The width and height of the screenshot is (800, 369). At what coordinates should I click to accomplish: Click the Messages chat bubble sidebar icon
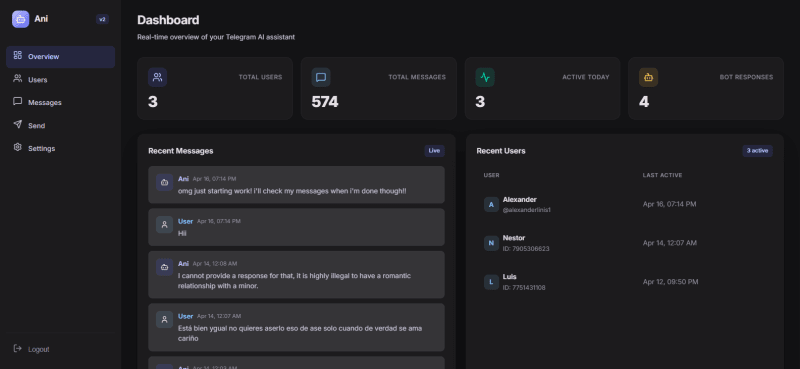pyautogui.click(x=18, y=102)
